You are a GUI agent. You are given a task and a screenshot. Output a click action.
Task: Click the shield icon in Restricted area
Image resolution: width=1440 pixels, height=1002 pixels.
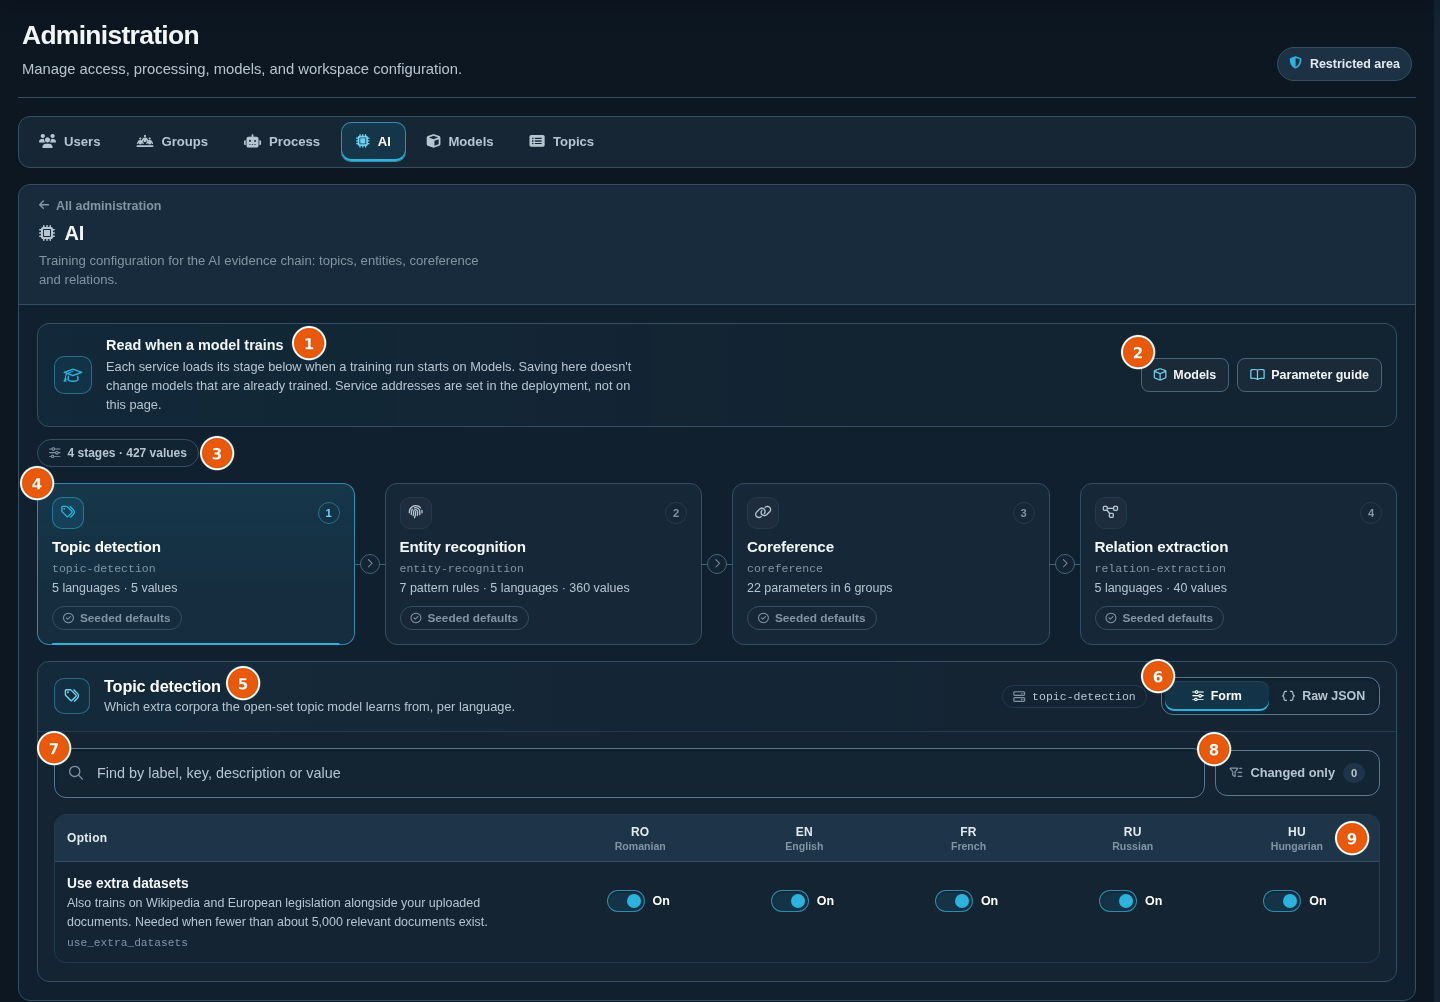(x=1296, y=63)
